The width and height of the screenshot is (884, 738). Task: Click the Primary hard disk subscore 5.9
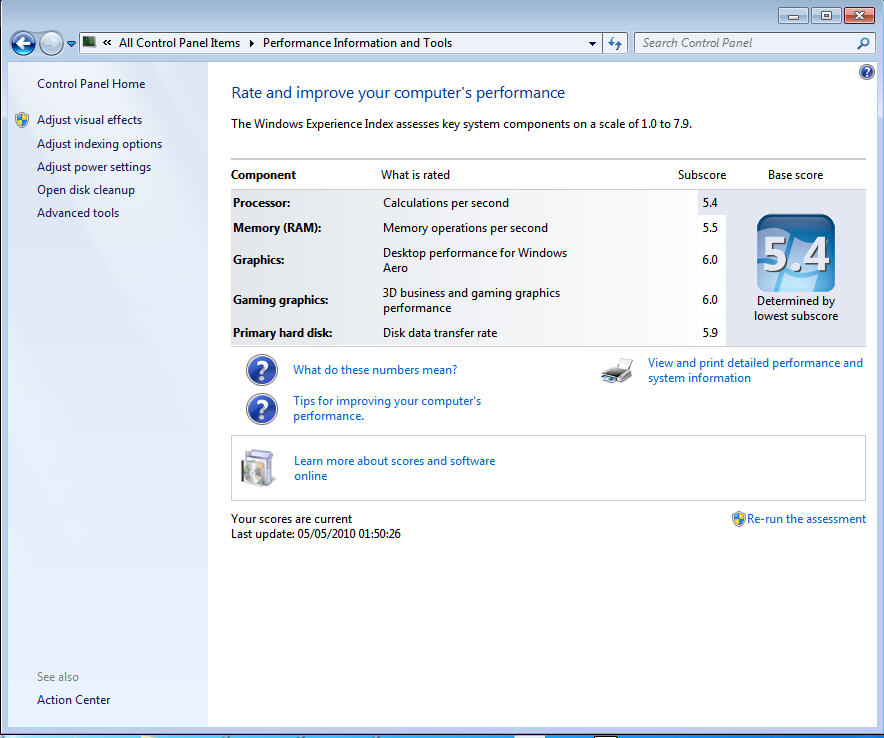click(710, 333)
